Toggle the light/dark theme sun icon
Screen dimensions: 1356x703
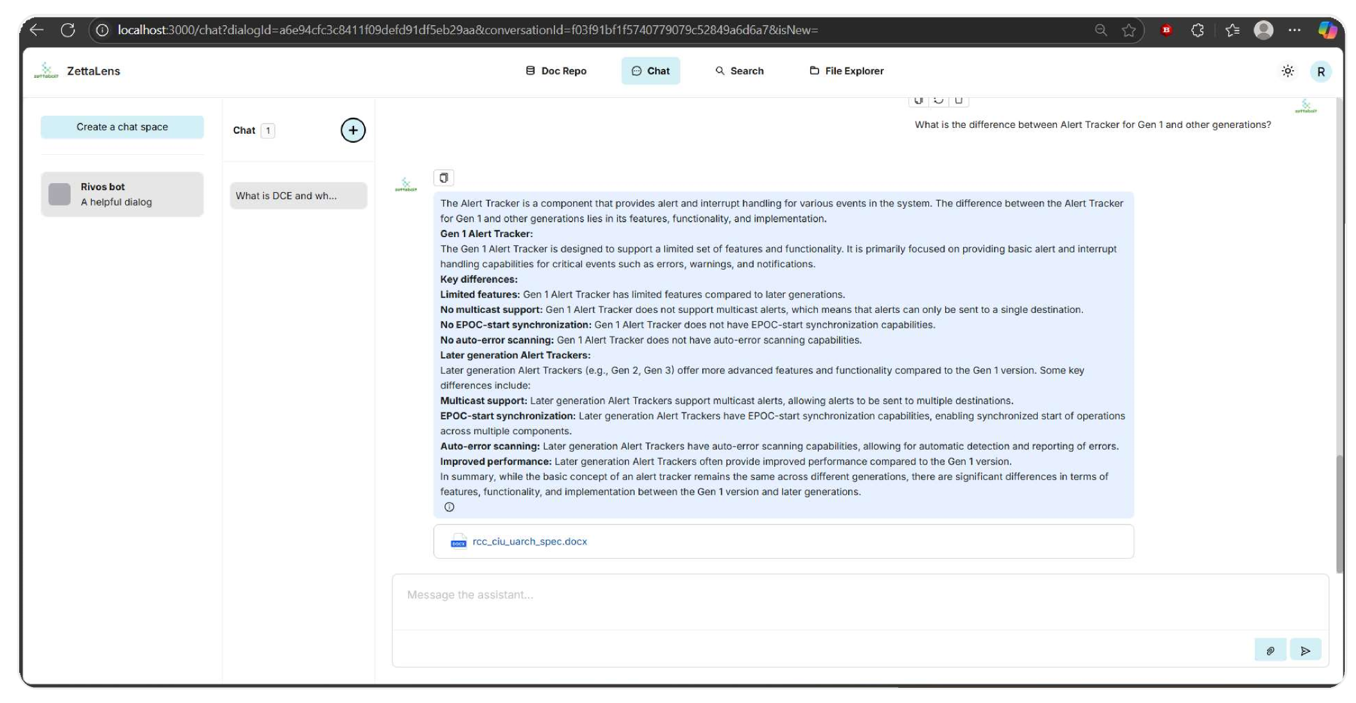coord(1287,71)
